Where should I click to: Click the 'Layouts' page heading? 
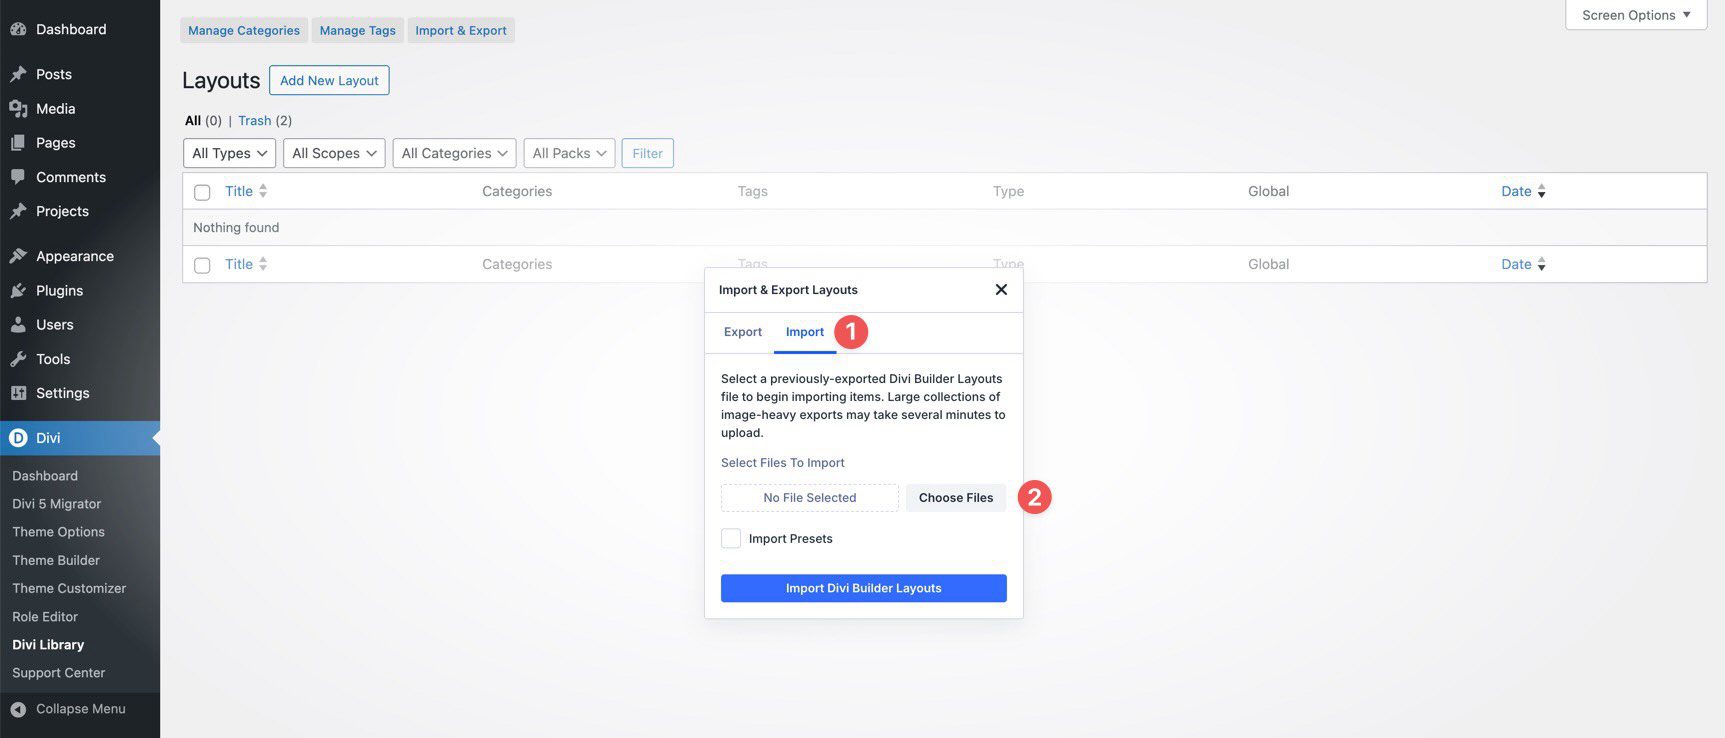(221, 80)
